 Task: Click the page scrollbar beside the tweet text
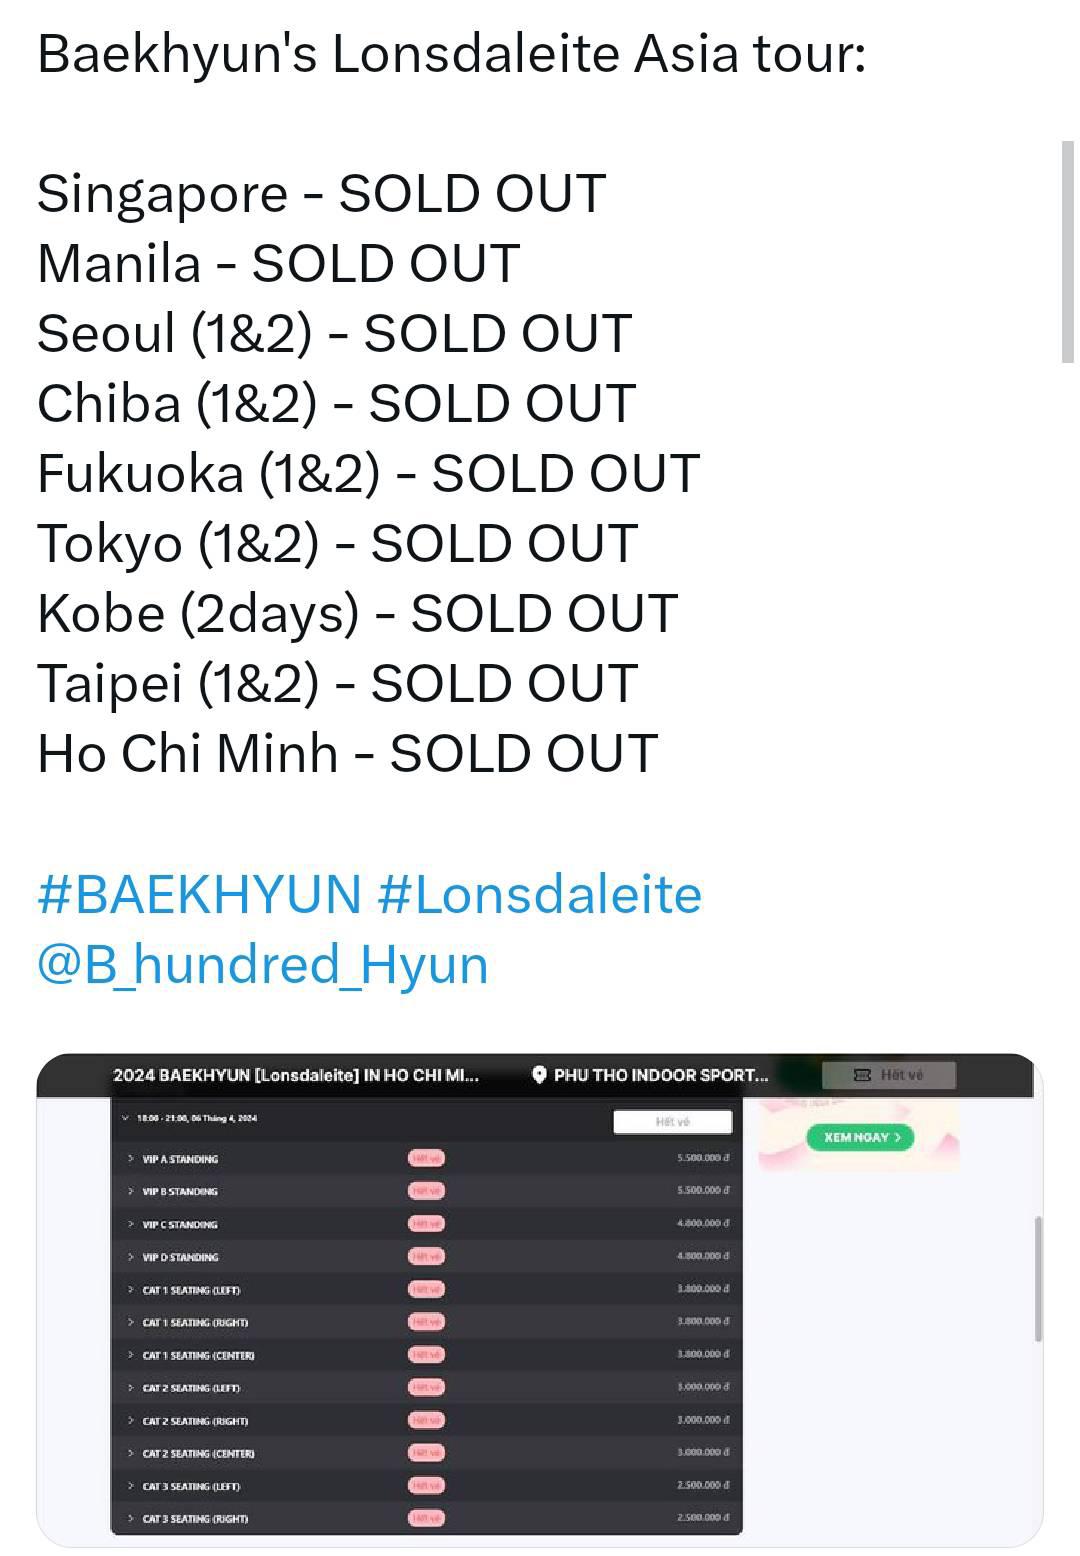click(x=1067, y=251)
